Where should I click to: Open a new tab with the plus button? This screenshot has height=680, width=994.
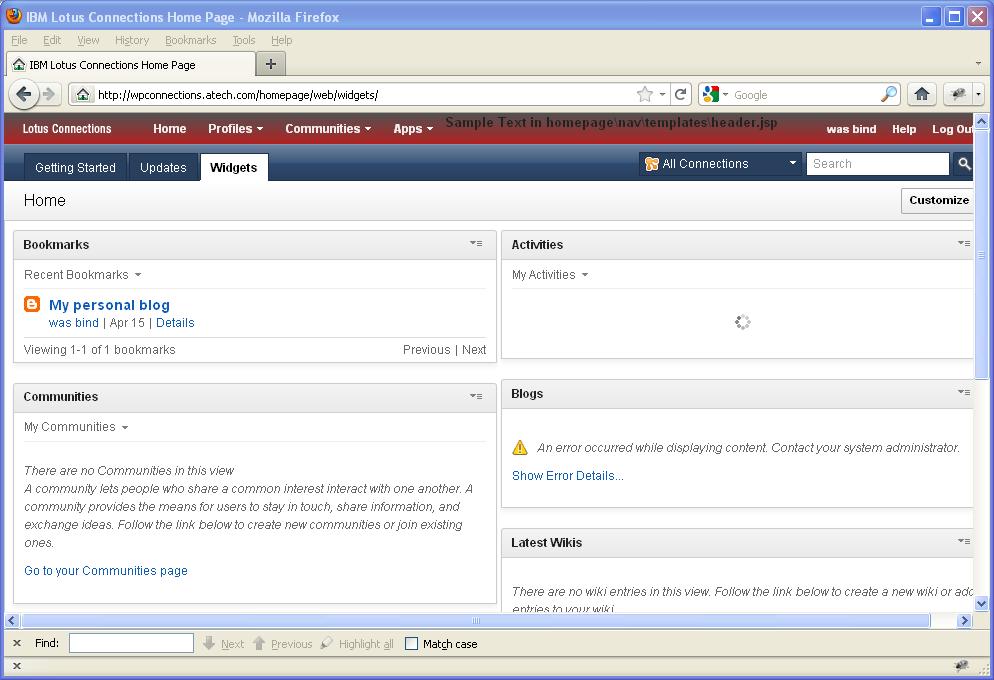(x=271, y=64)
